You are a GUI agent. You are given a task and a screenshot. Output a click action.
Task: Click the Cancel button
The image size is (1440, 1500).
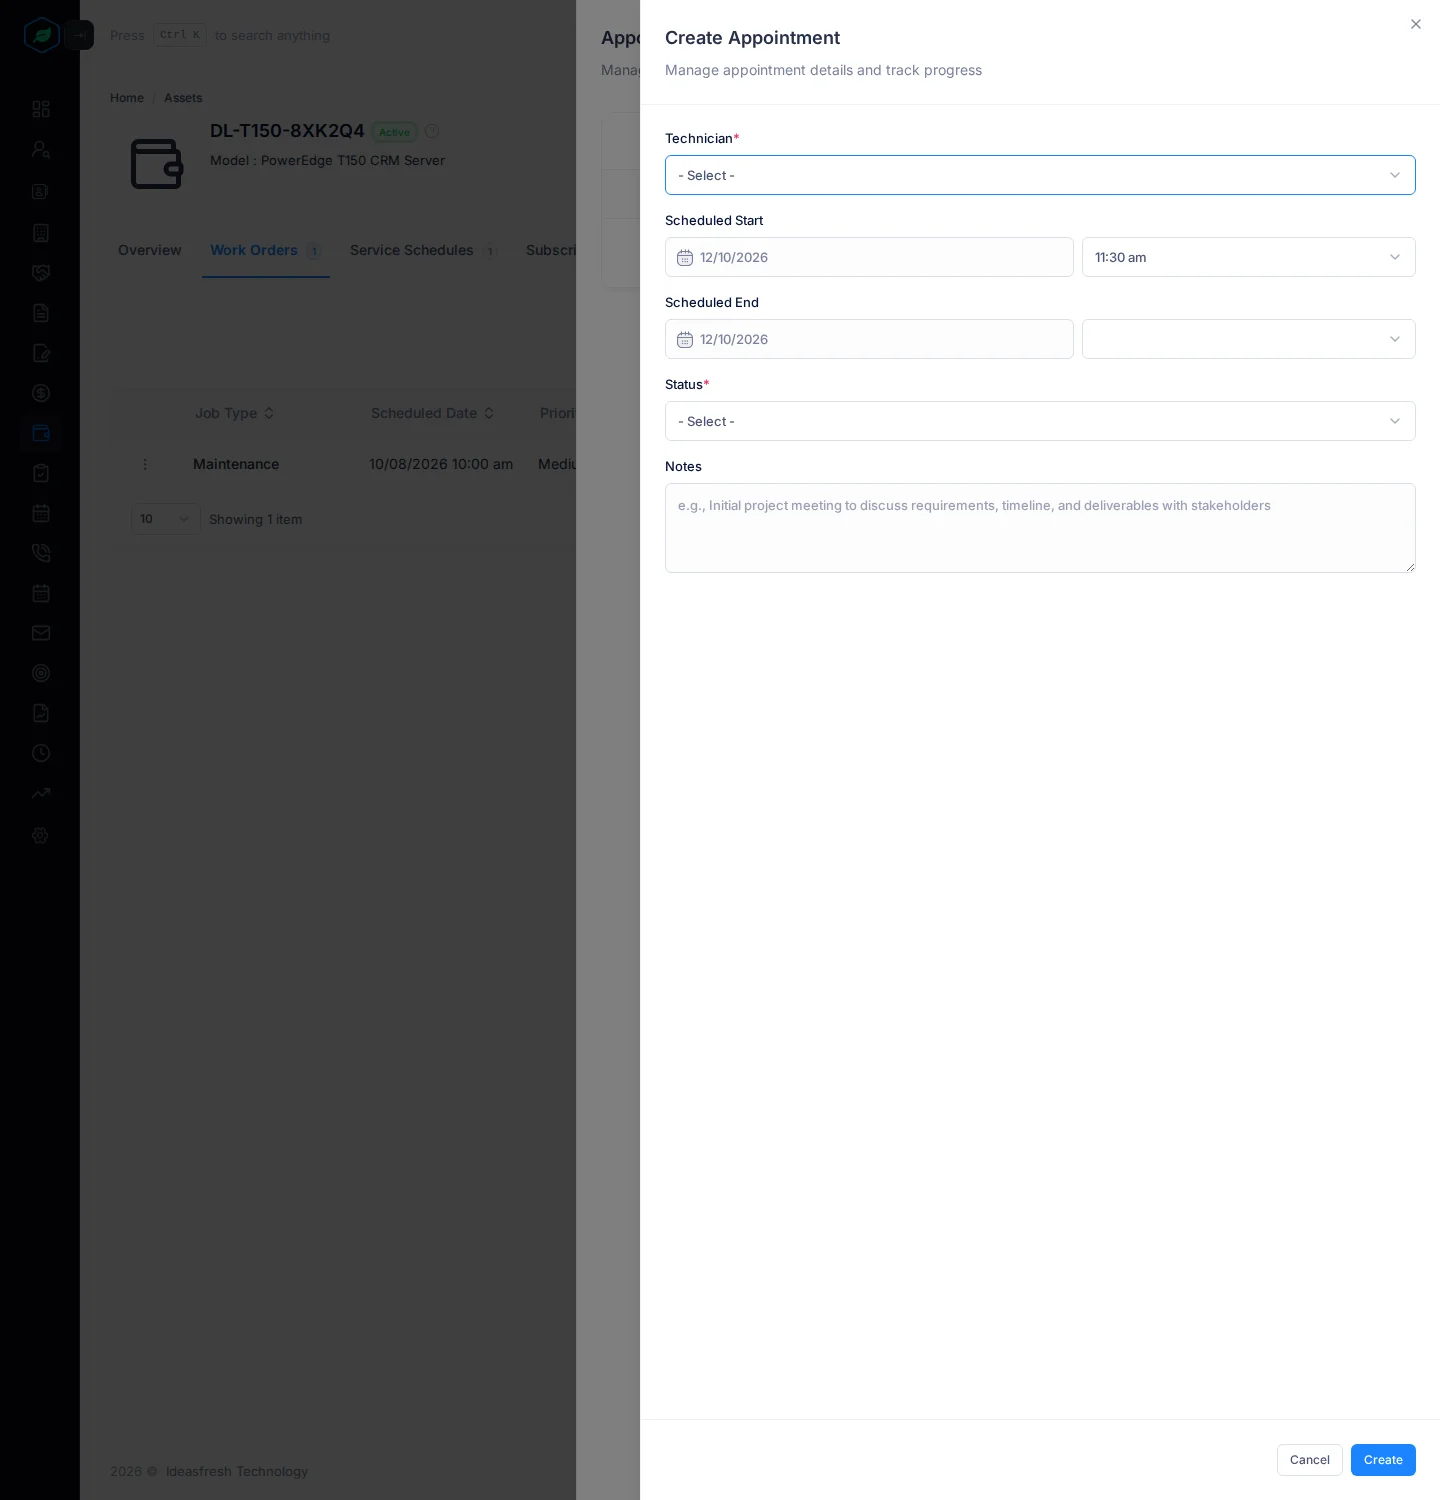[x=1310, y=1460]
